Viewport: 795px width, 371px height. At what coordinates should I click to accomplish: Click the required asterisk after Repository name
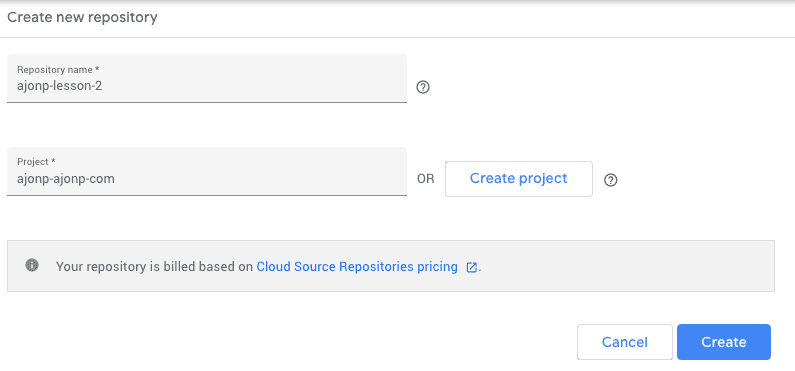point(97,69)
